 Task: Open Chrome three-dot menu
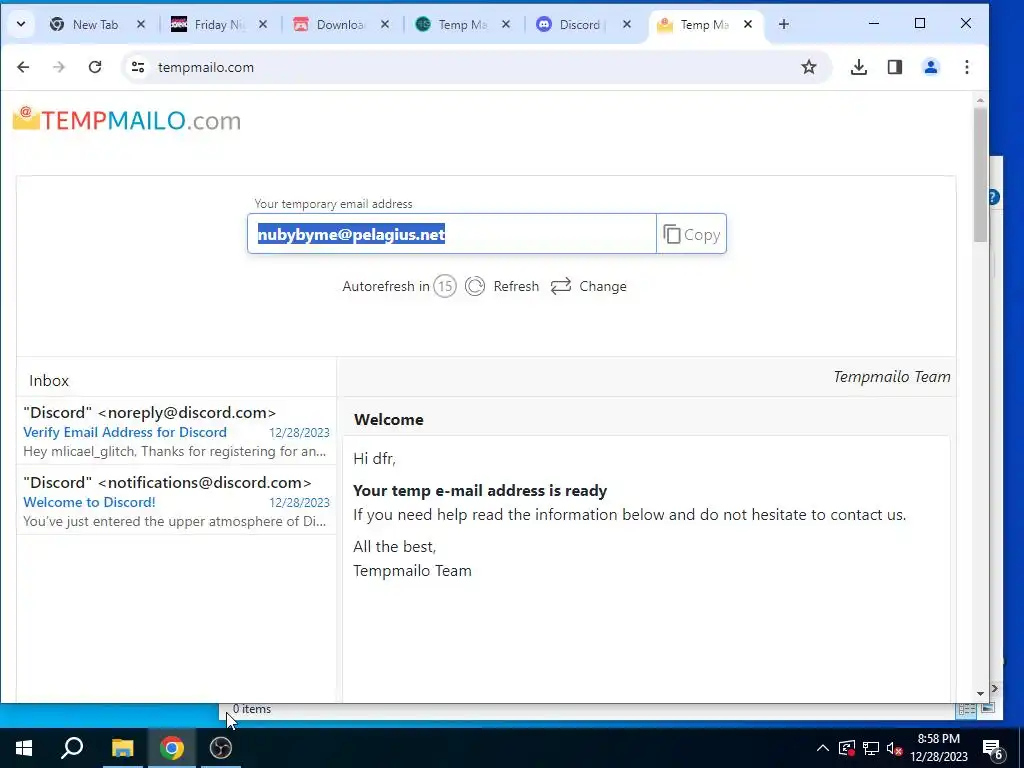click(967, 67)
